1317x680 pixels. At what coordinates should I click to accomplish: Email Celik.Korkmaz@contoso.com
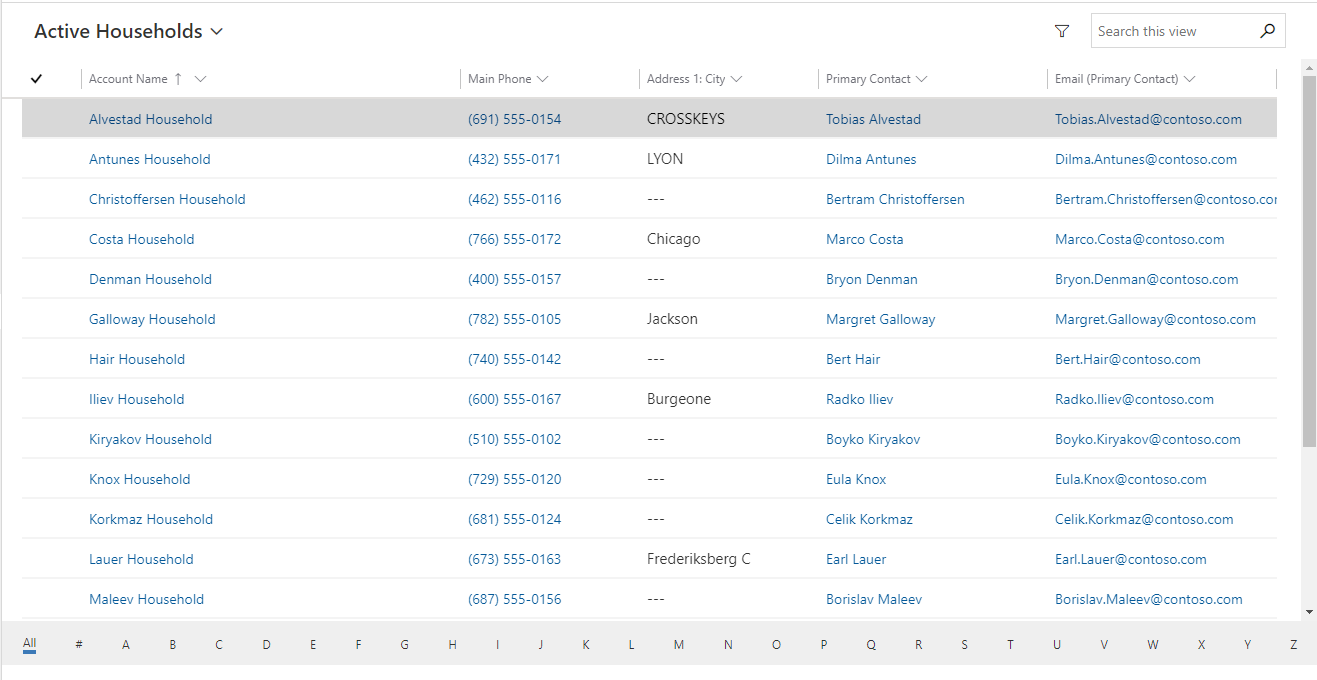pyautogui.click(x=1144, y=519)
